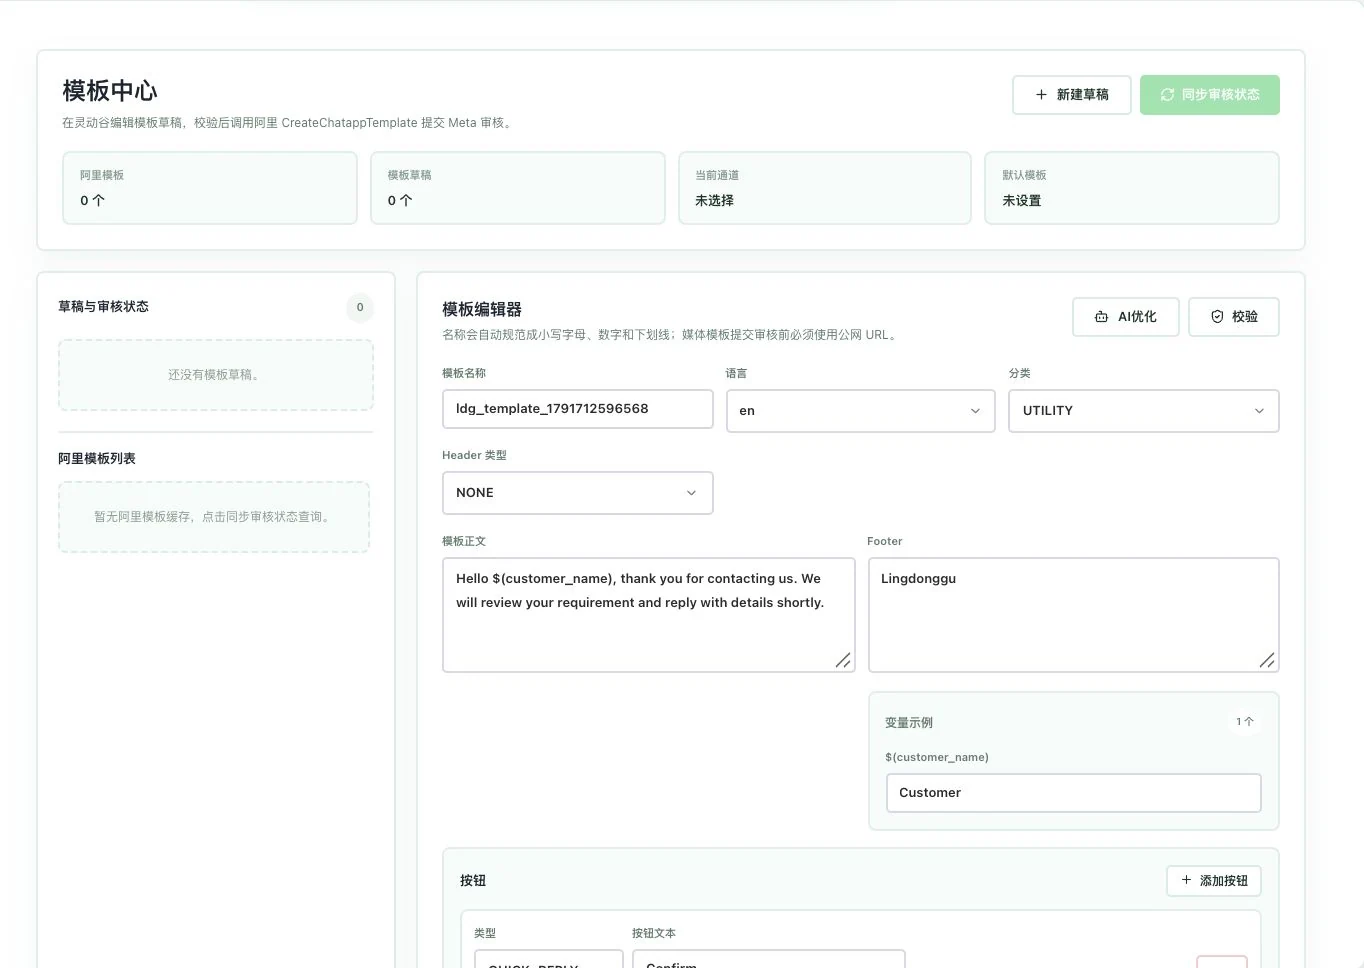Click the 模板编辑器 heading
Screen dimensions: 1364x968
(x=482, y=310)
